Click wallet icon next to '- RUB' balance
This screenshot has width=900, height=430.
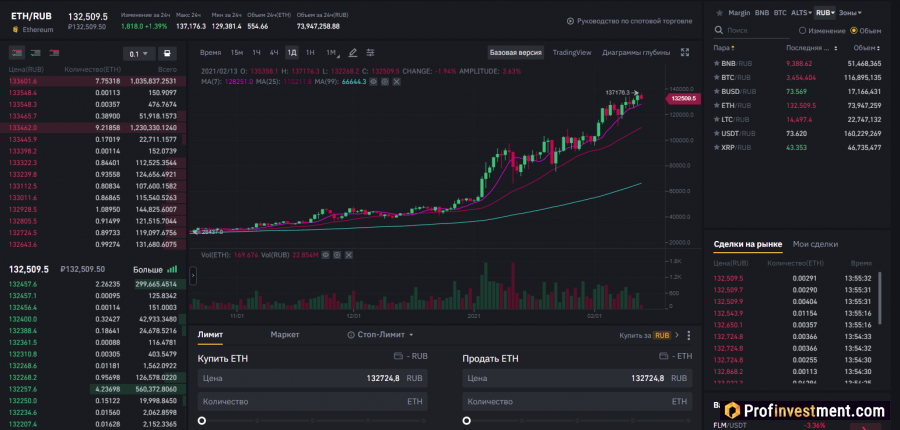pyautogui.click(x=398, y=357)
